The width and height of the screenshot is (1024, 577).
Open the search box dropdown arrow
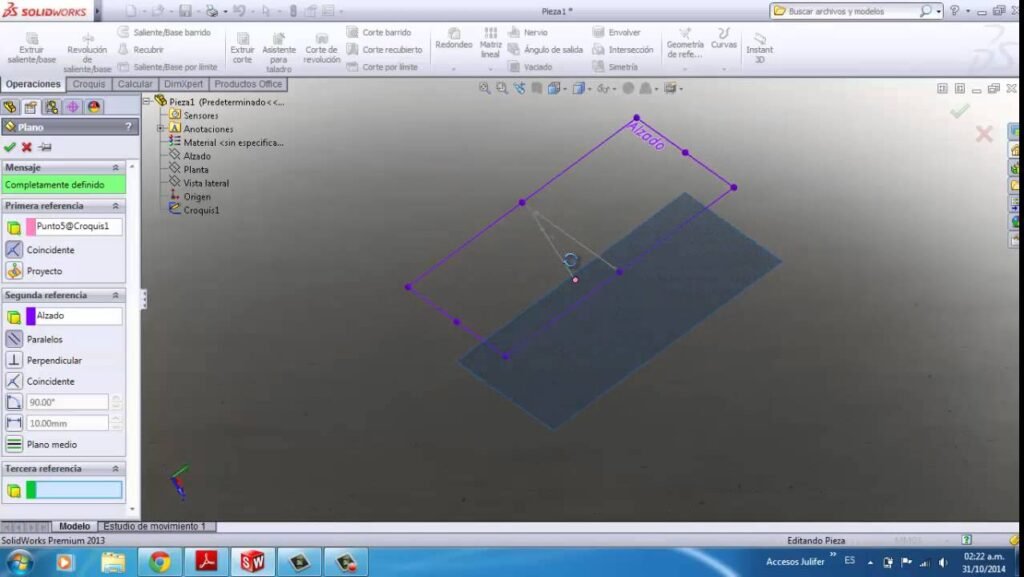pos(938,11)
